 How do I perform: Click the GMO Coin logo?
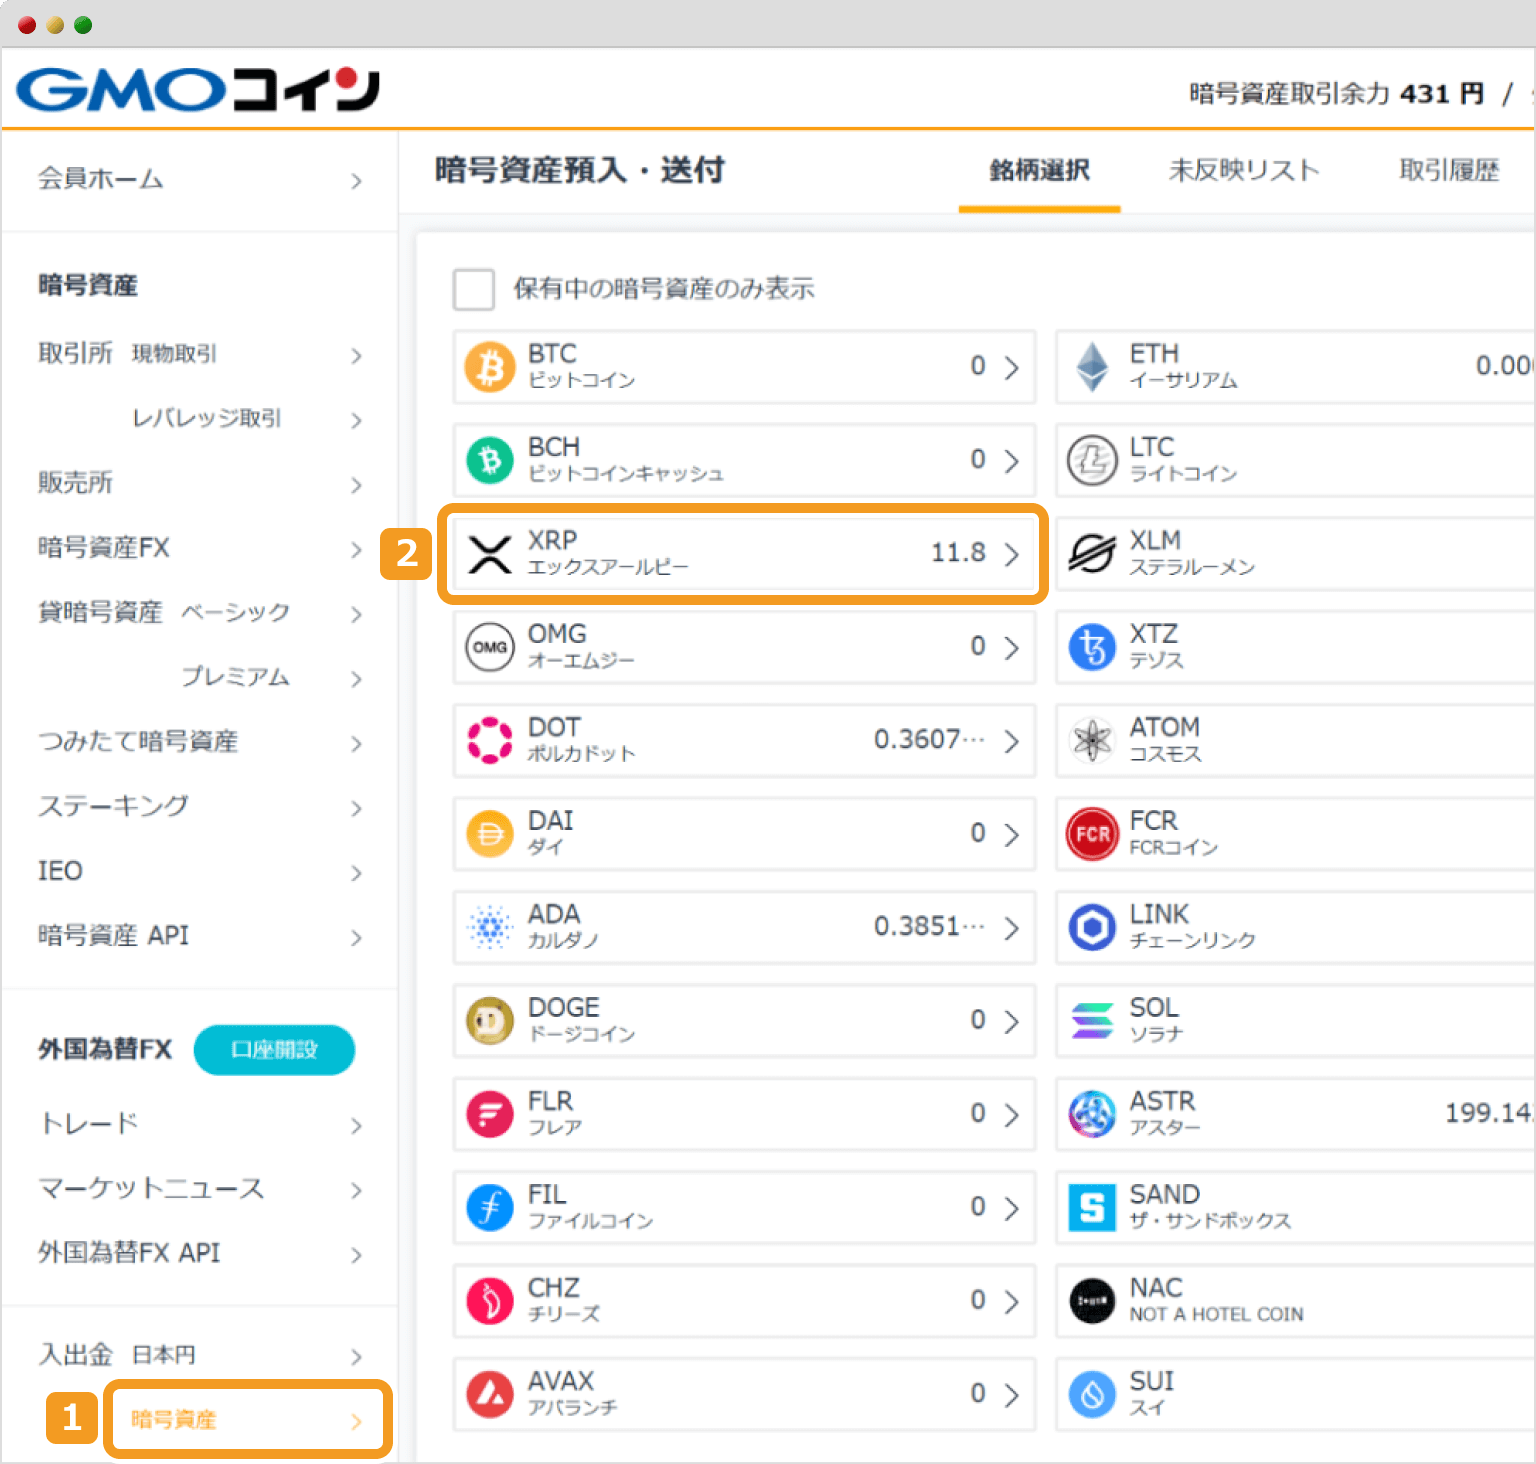[x=198, y=90]
